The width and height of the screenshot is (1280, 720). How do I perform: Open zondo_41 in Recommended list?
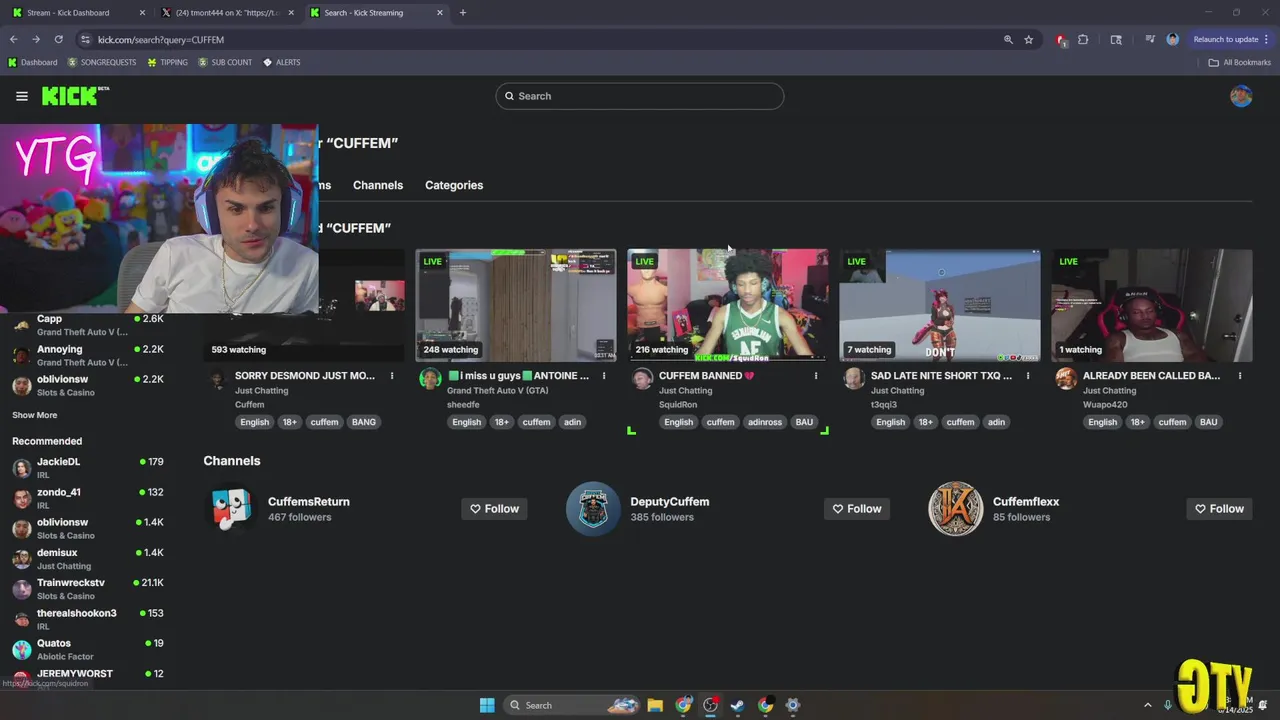pyautogui.click(x=88, y=498)
